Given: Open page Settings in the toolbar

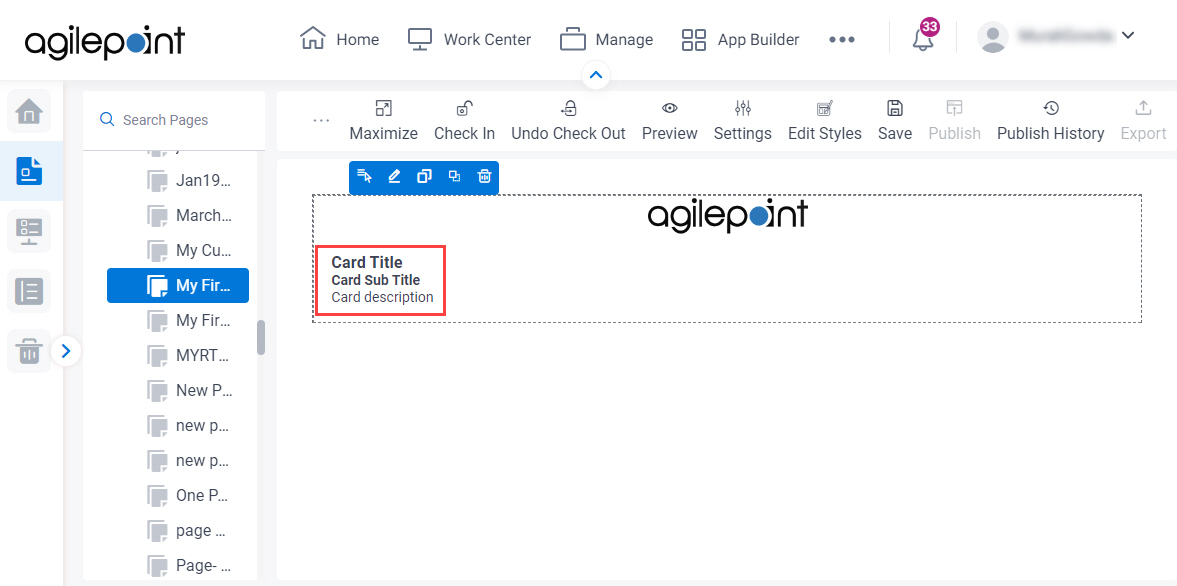Looking at the screenshot, I should (x=742, y=121).
